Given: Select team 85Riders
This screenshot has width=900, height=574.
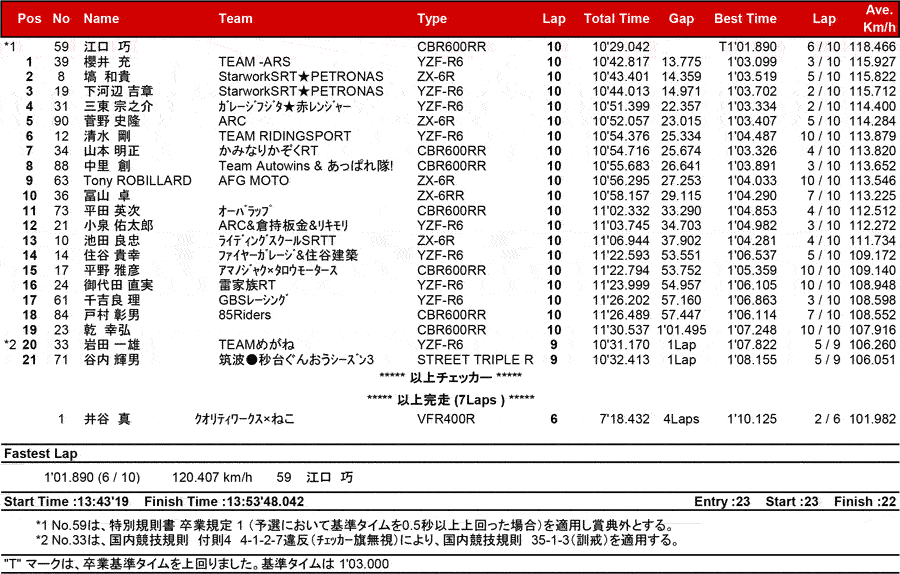Looking at the screenshot, I should (245, 315).
